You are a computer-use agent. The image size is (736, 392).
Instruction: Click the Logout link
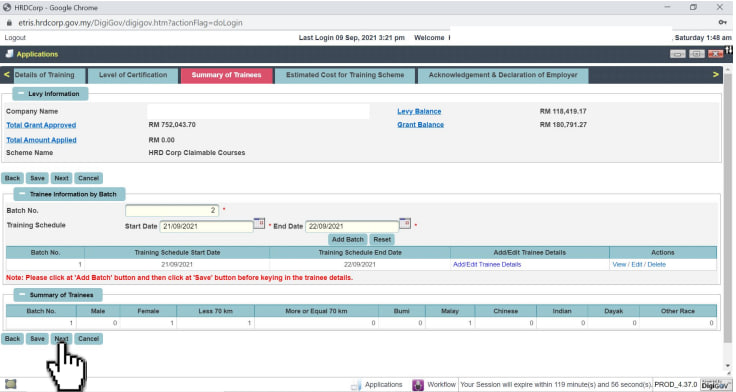click(15, 38)
